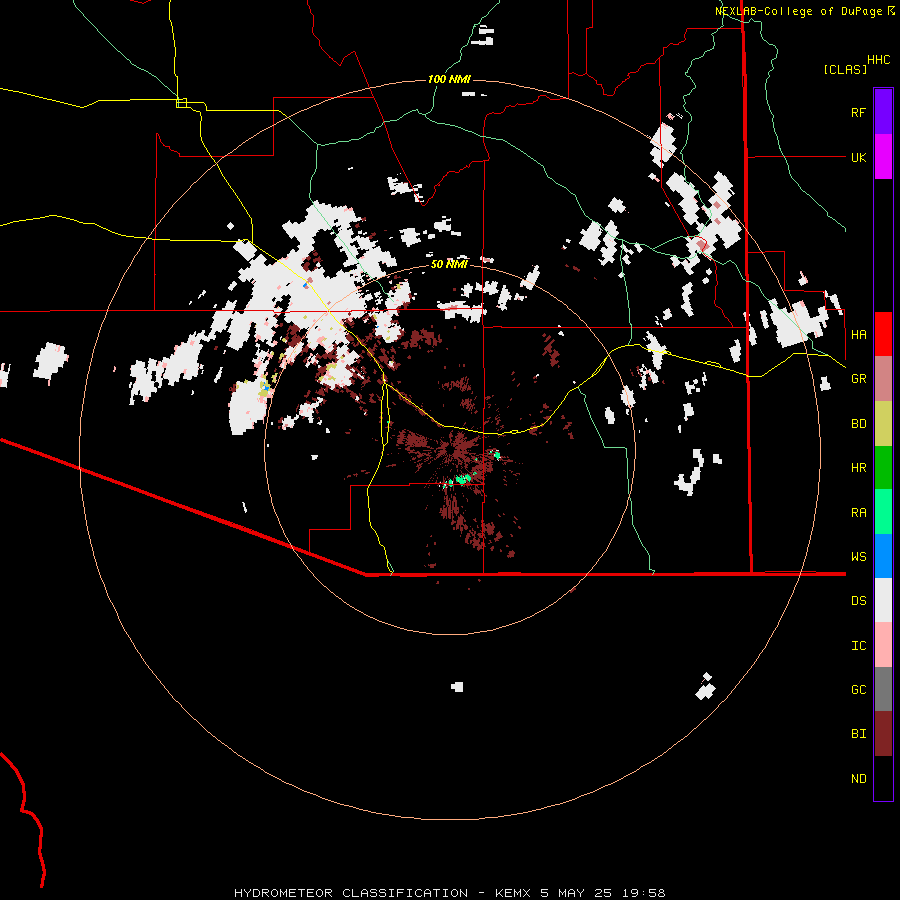Screen dimensions: 900x900
Task: Click the UK legend label
Action: [858, 157]
